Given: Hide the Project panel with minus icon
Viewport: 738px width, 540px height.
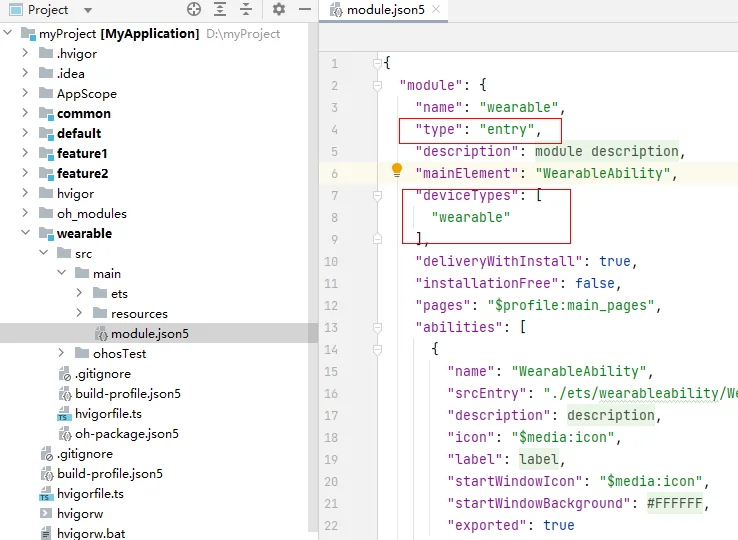Looking at the screenshot, I should (x=305, y=9).
